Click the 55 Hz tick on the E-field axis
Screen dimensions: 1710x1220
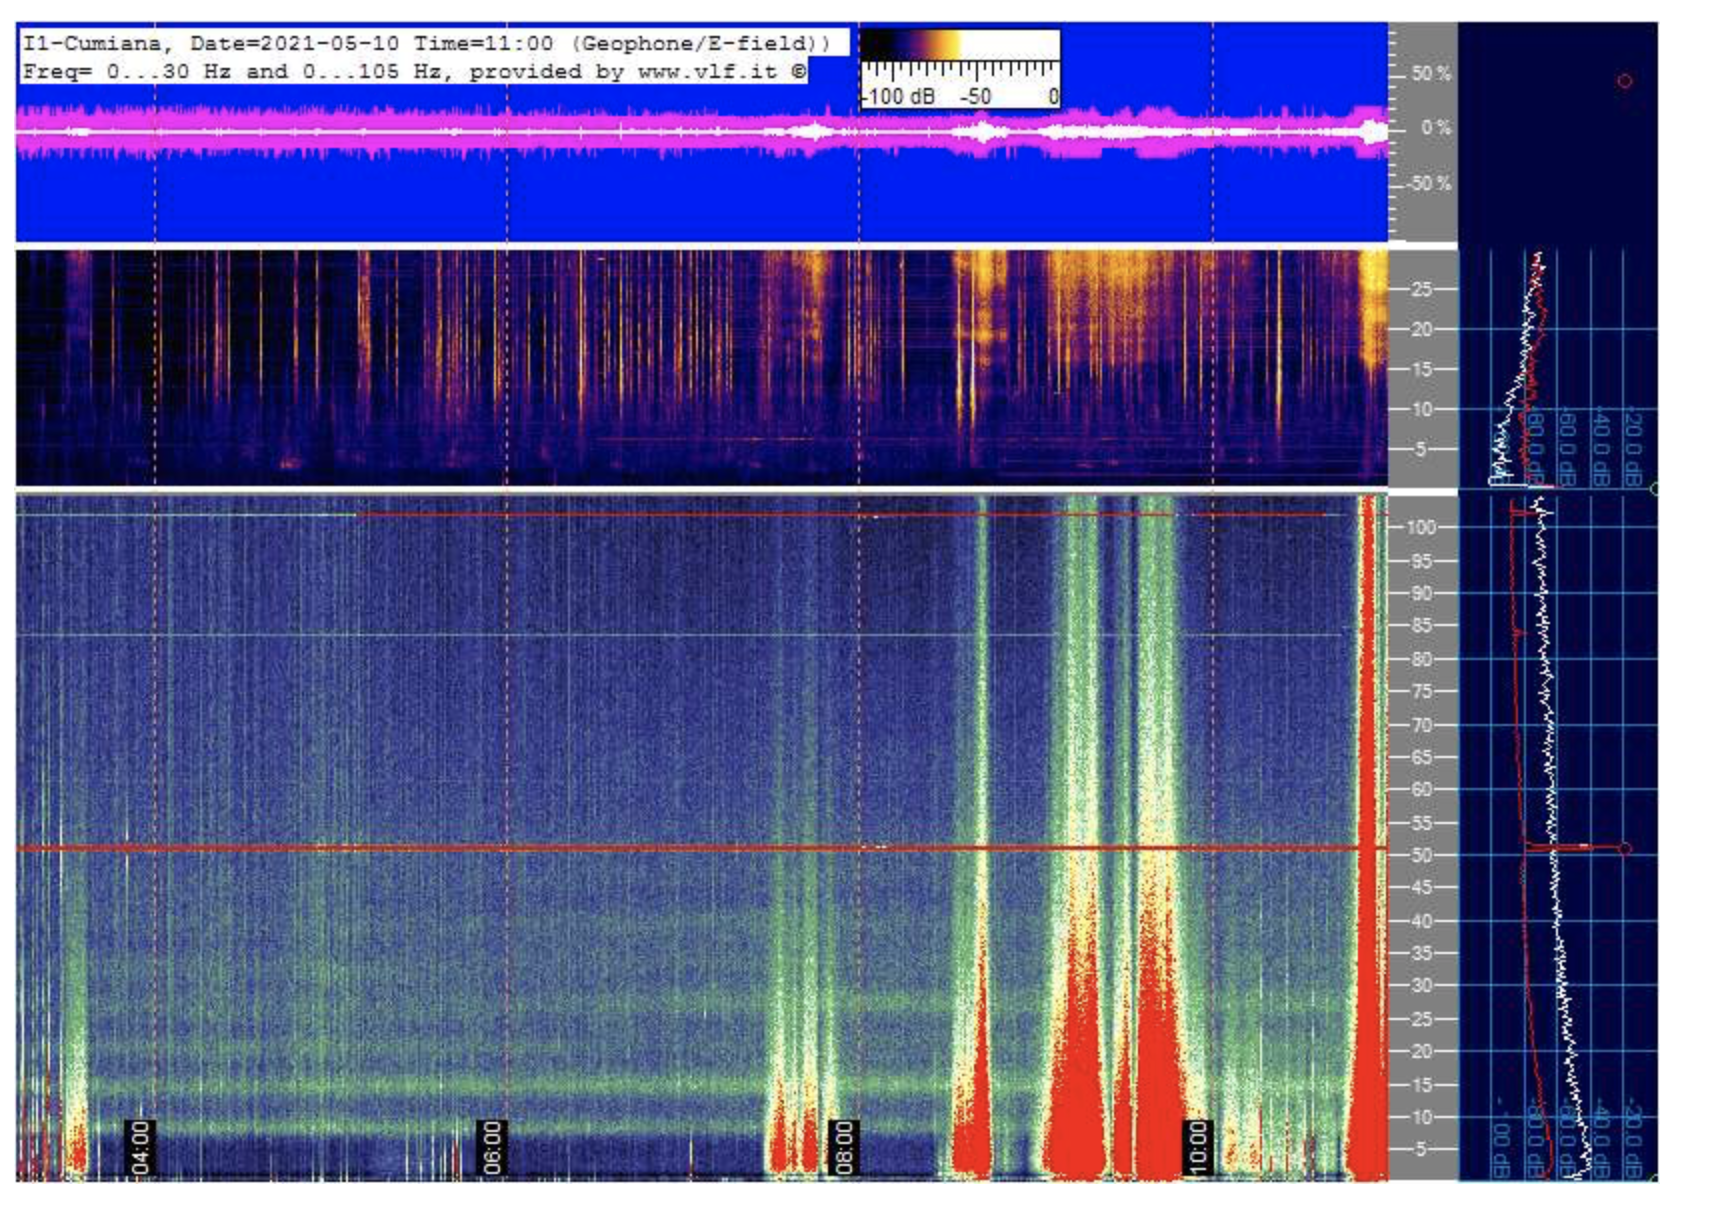(1421, 823)
